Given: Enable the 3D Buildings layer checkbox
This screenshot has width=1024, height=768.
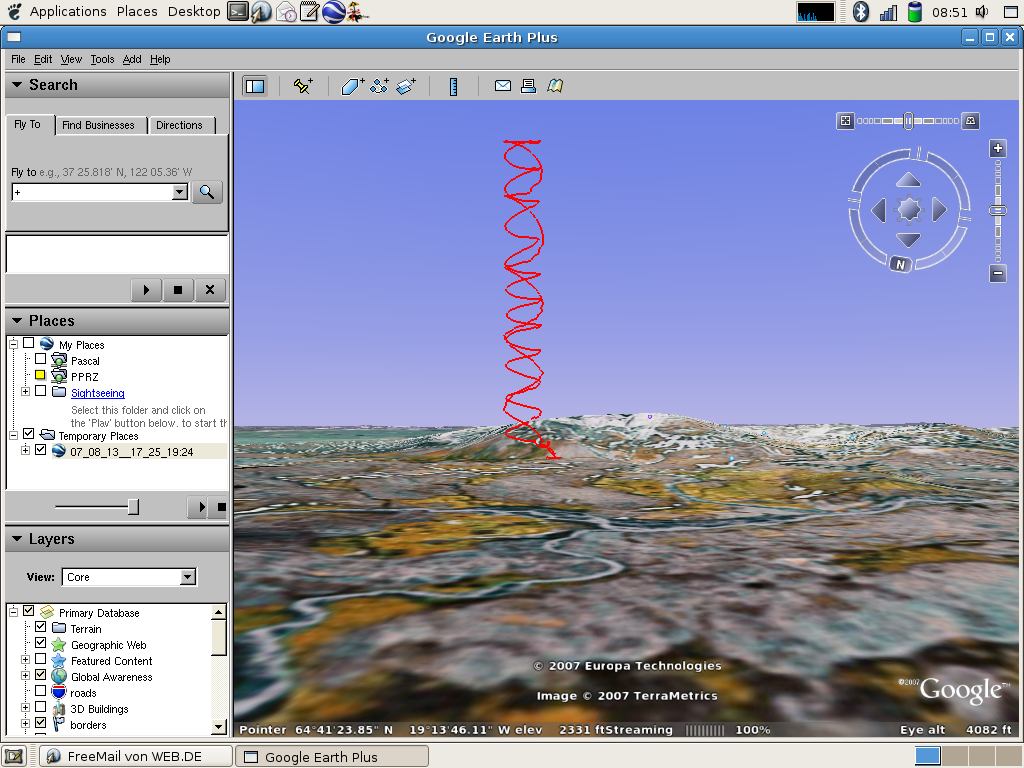Looking at the screenshot, I should 40,707.
